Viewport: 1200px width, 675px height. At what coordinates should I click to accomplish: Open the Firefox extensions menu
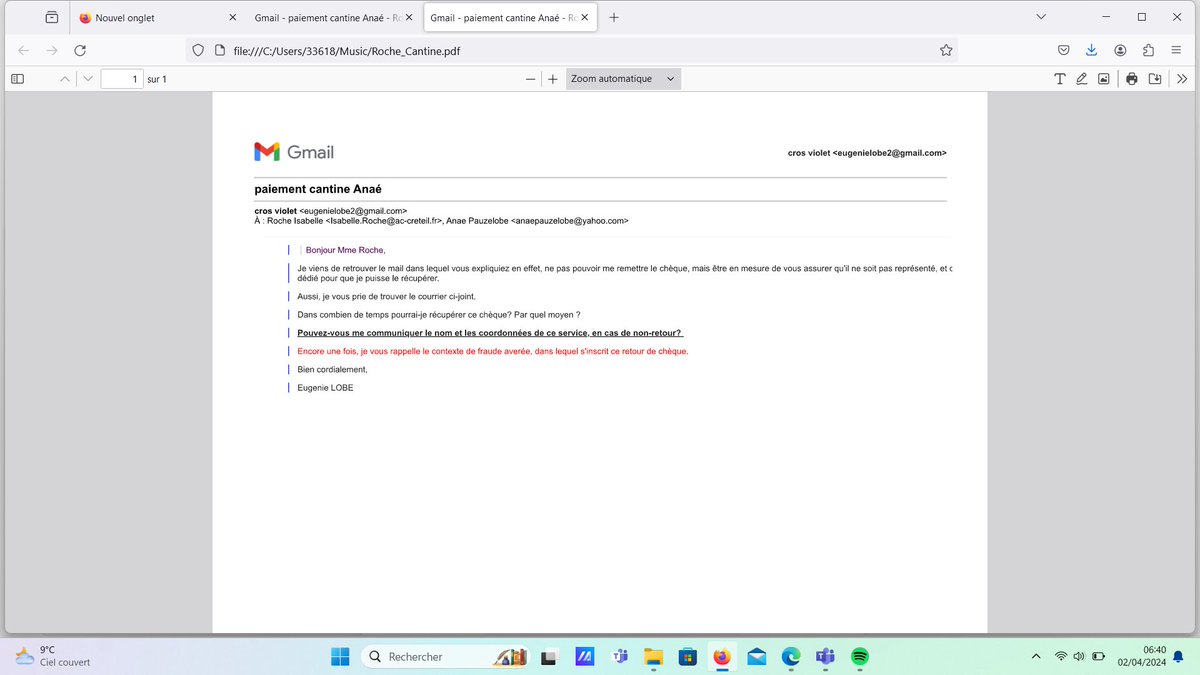click(x=1148, y=50)
